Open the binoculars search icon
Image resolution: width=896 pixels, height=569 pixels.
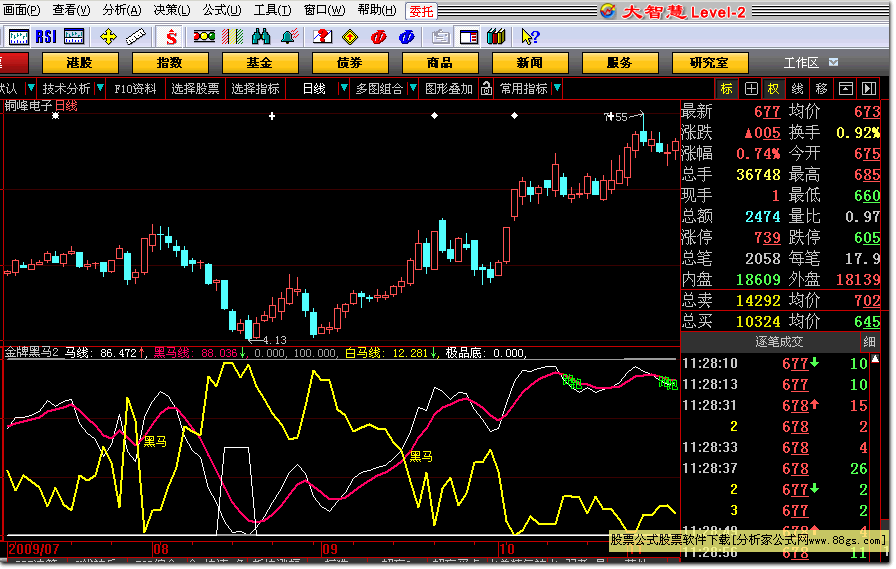[x=261, y=37]
